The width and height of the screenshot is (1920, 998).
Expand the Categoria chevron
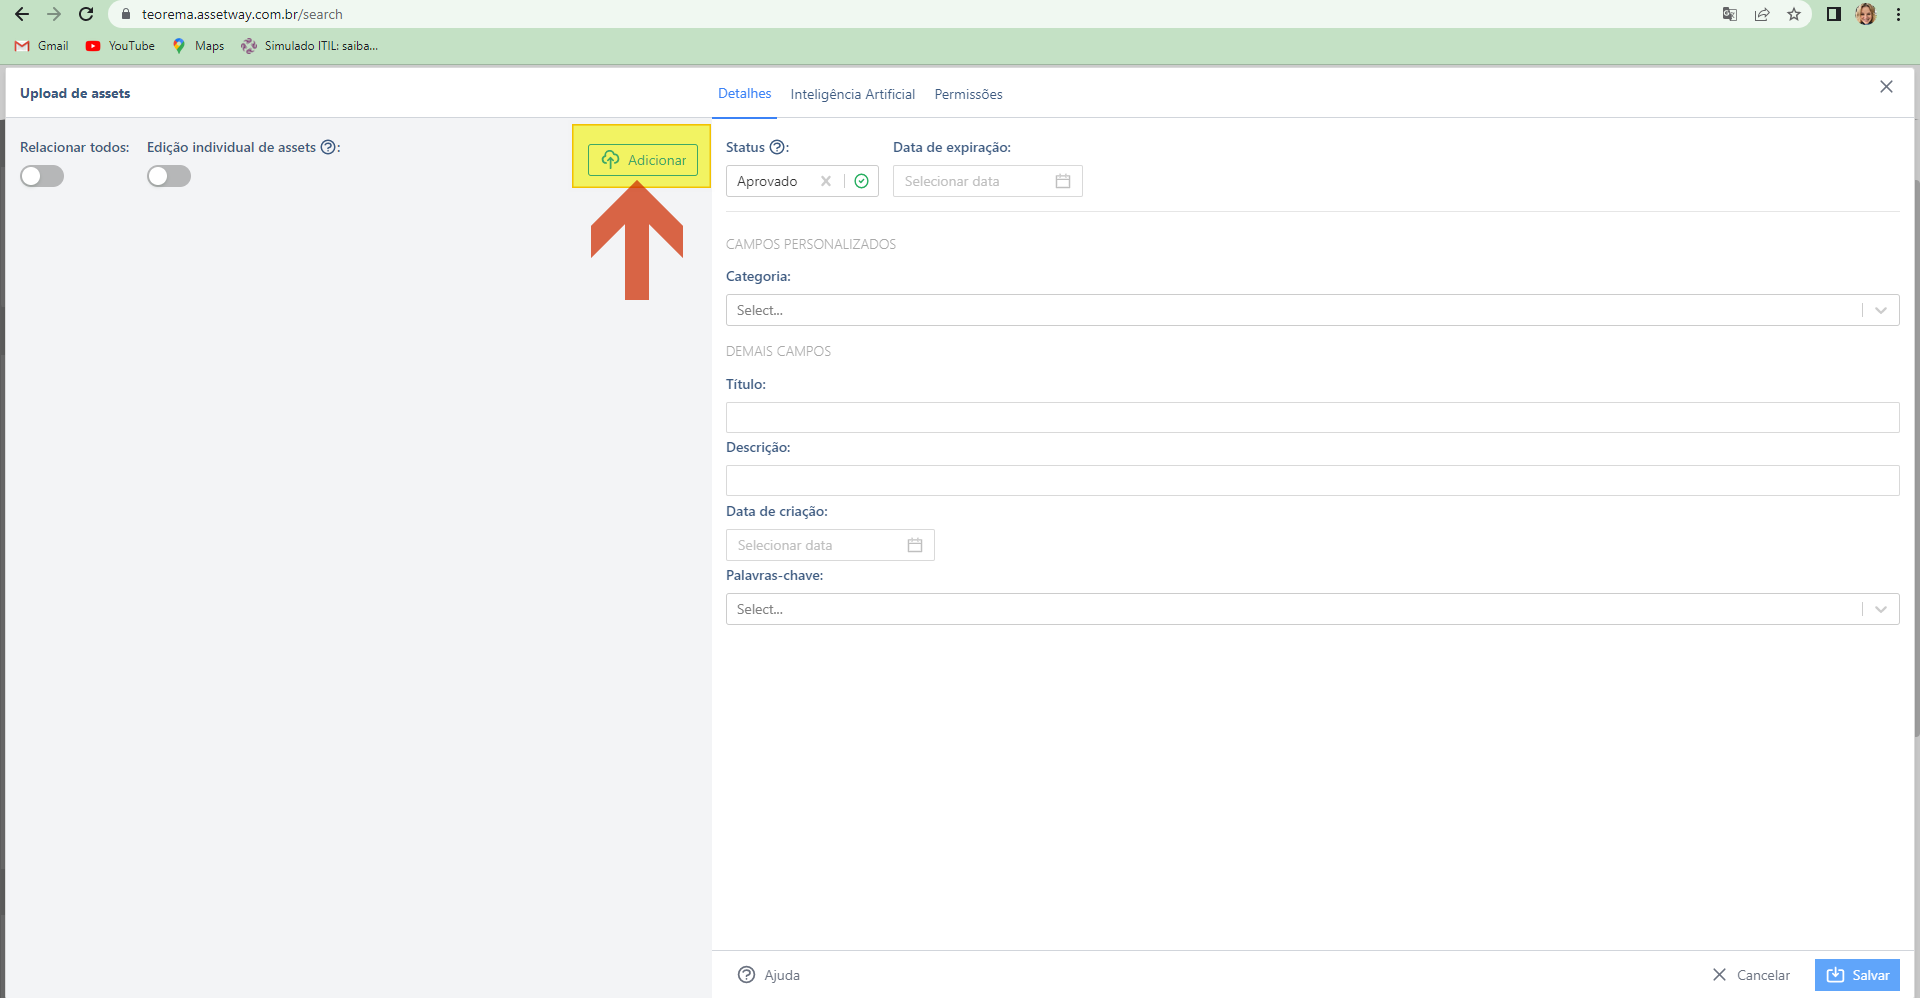pos(1881,310)
